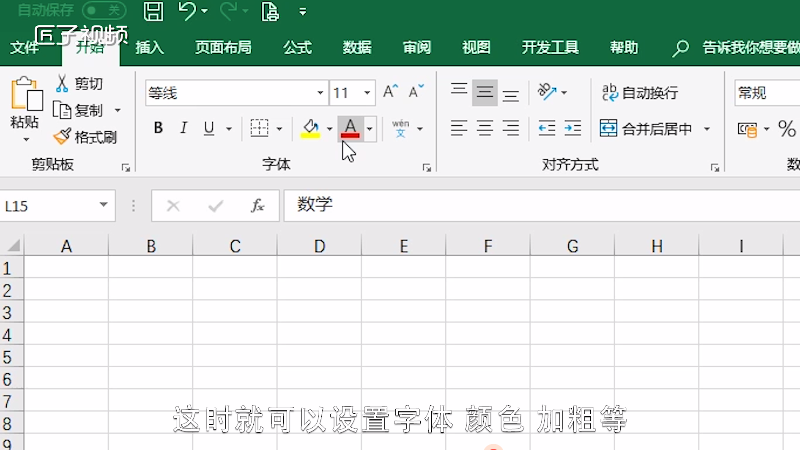
Task: Click the Increase Font Size icon
Action: [x=391, y=93]
